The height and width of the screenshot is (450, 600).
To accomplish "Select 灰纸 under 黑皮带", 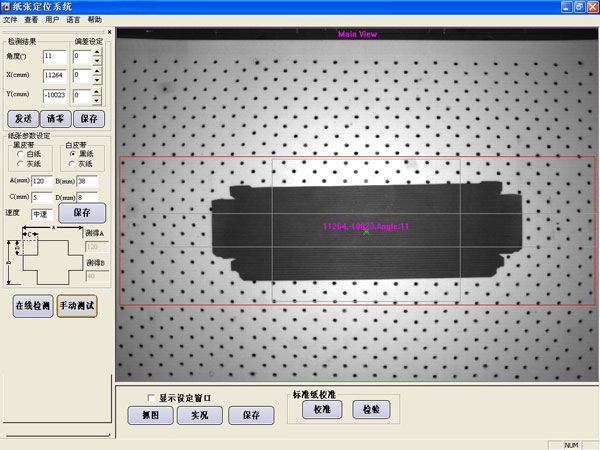I will pos(29,164).
